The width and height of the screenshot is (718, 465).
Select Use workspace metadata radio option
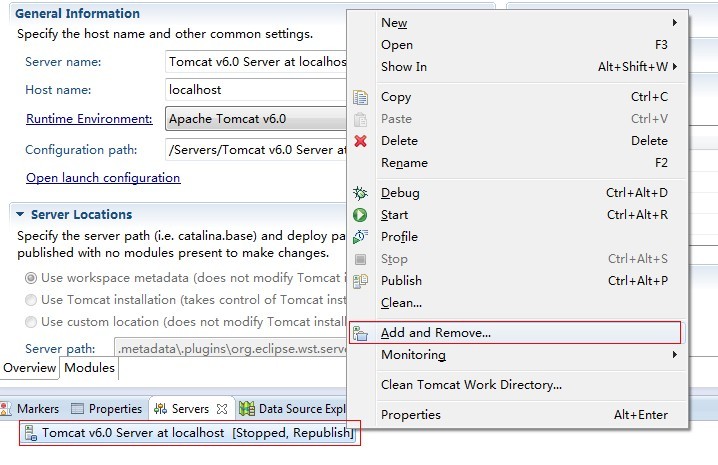31,278
